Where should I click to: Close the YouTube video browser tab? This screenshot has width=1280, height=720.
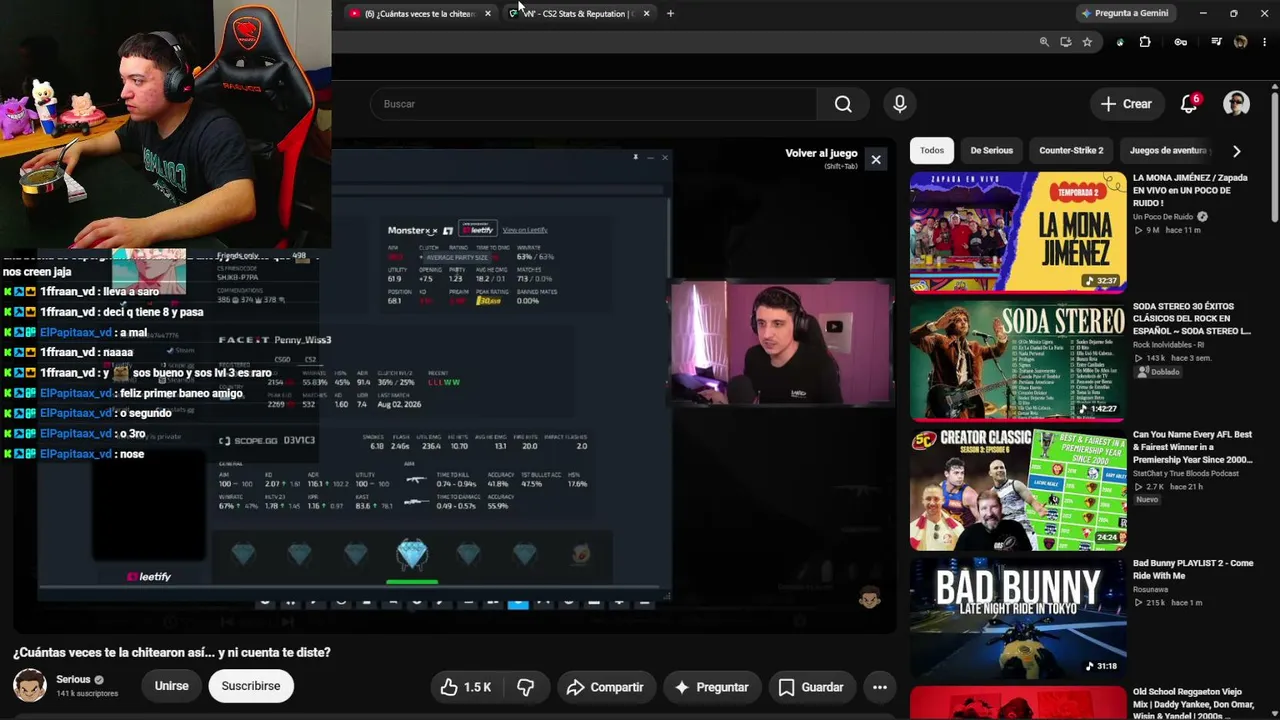pyautogui.click(x=488, y=13)
